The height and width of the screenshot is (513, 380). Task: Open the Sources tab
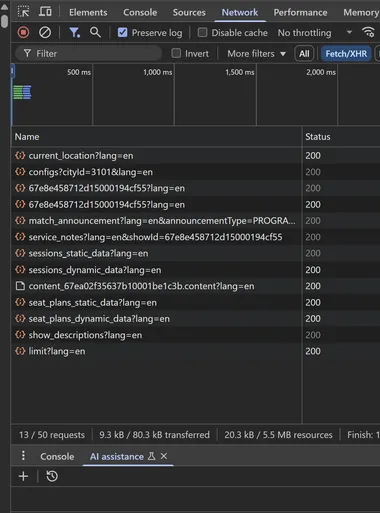point(189,12)
